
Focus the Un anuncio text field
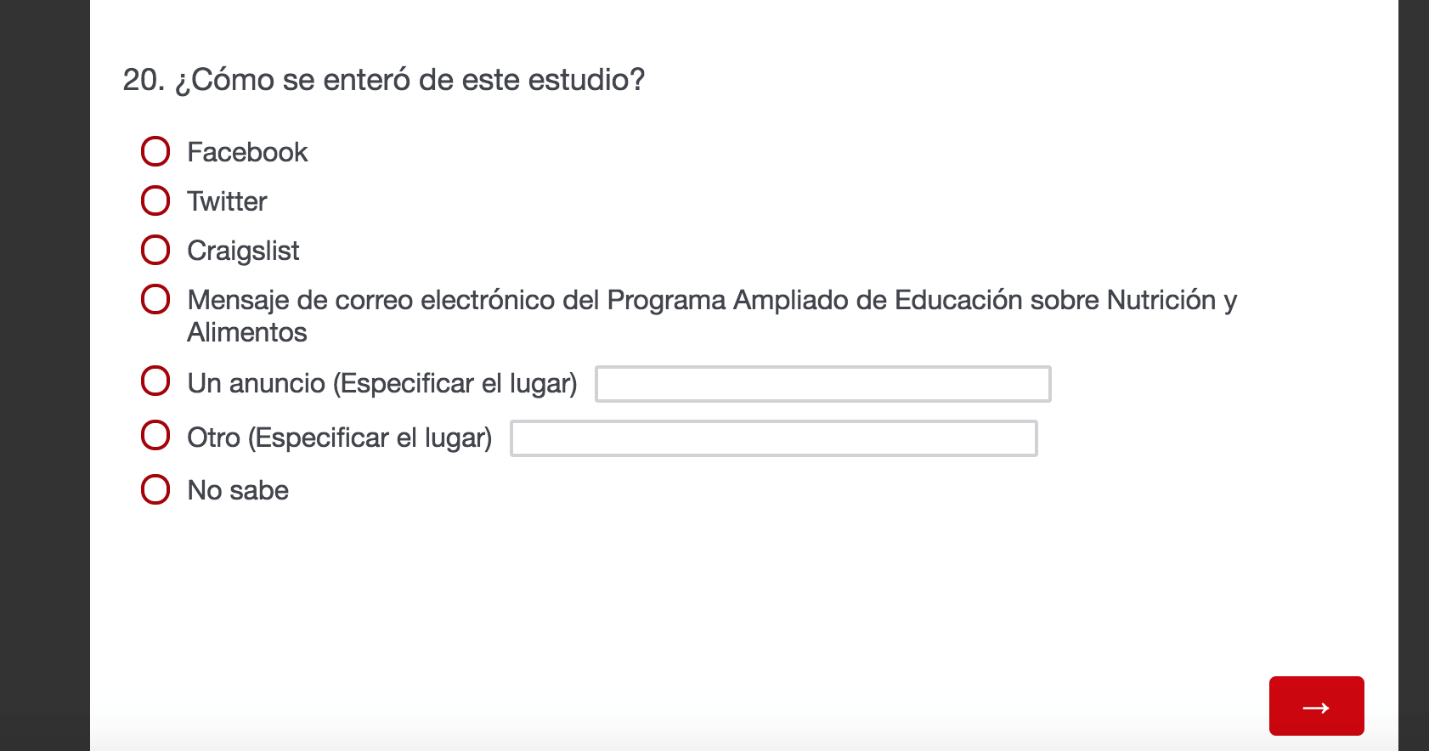click(x=822, y=384)
